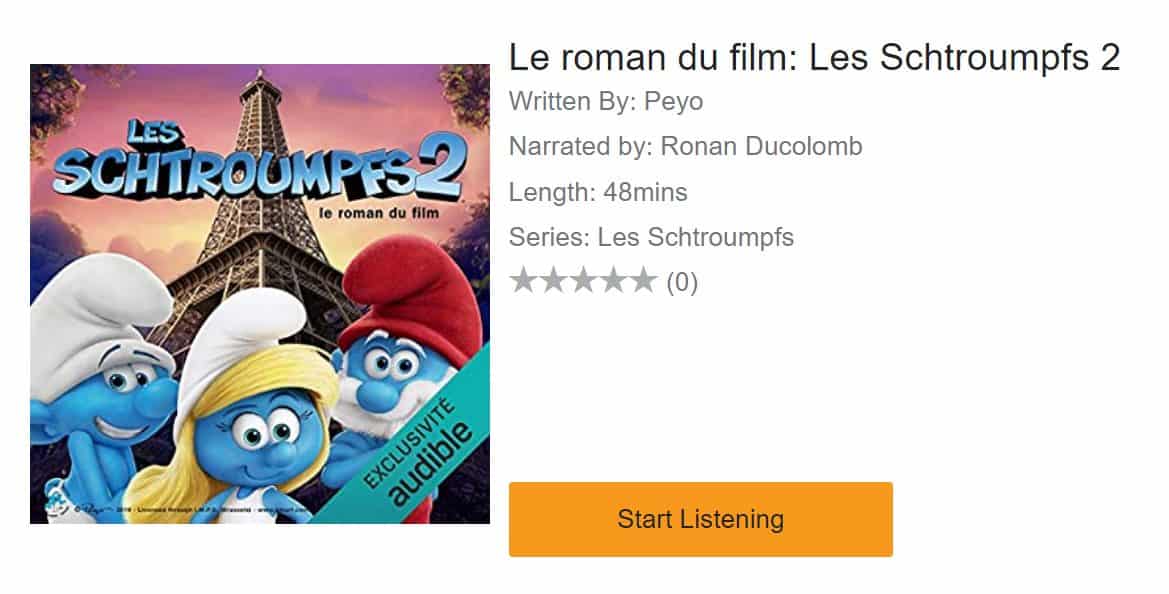Screen dimensions: 1169x594
Task: Click the (0) ratings count
Action: click(682, 282)
